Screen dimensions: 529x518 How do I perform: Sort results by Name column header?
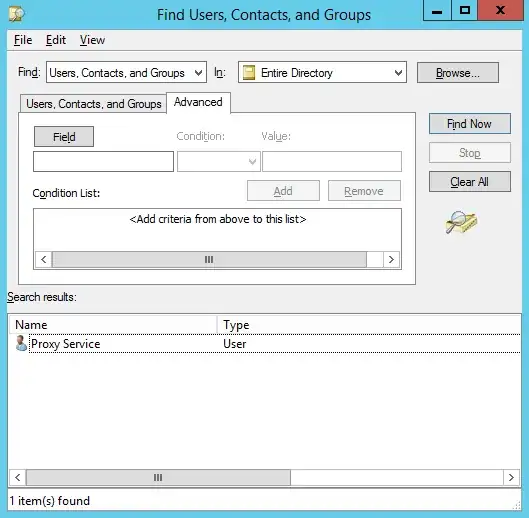(x=113, y=325)
